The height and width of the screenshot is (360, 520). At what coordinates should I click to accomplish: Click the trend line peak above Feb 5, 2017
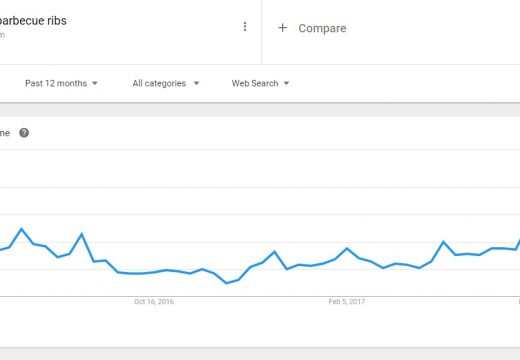click(x=347, y=248)
